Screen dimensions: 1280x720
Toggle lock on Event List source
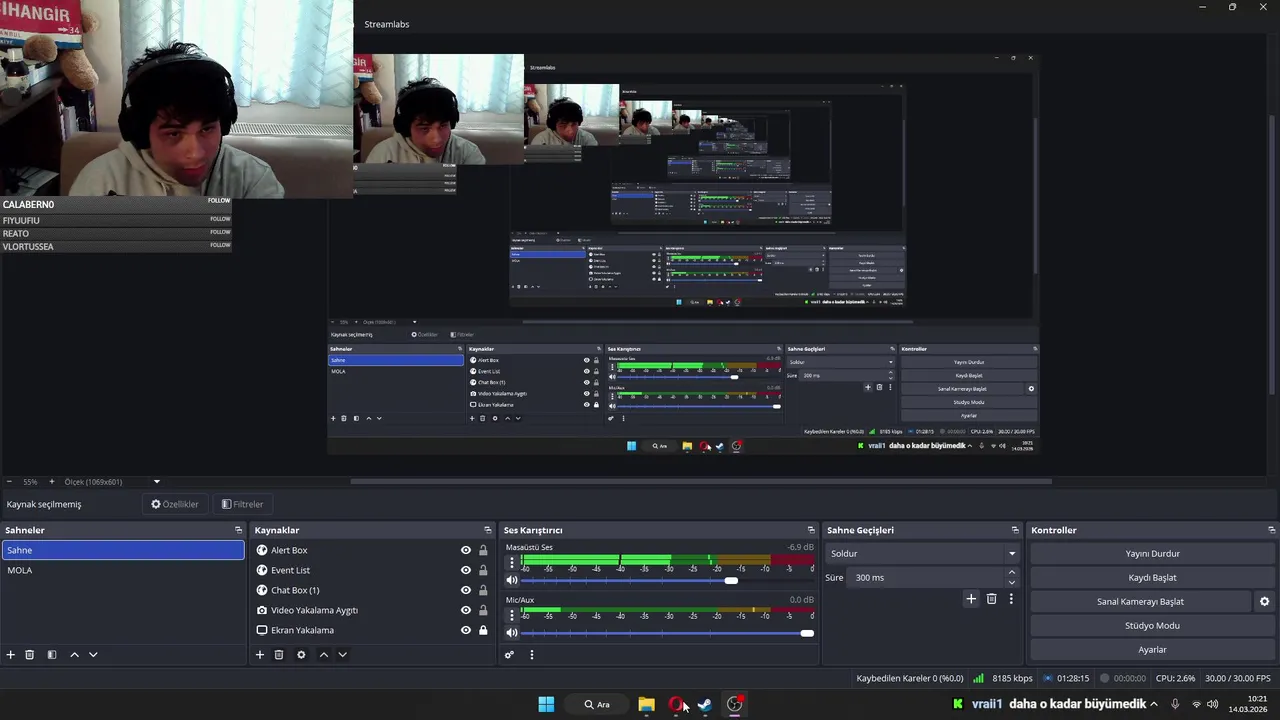(483, 570)
